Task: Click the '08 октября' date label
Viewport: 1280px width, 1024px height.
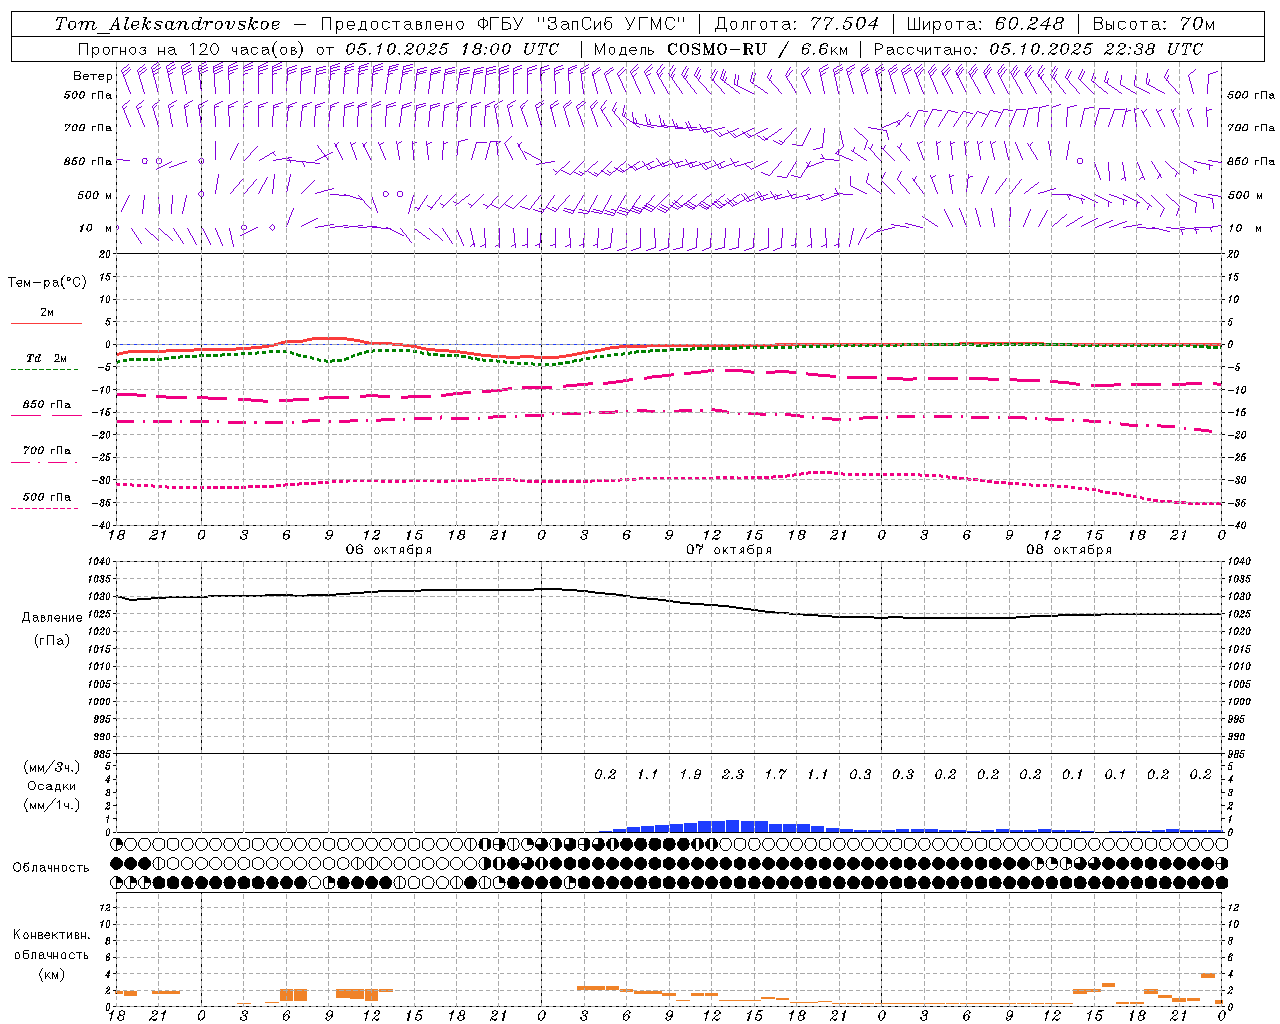Action: [1069, 550]
